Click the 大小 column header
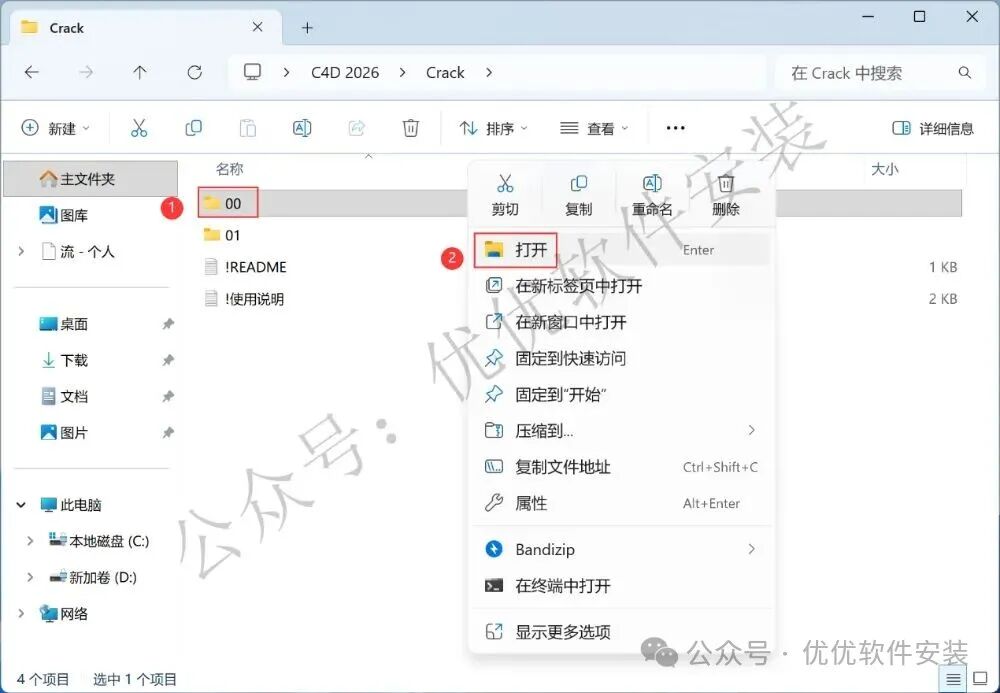 [885, 169]
